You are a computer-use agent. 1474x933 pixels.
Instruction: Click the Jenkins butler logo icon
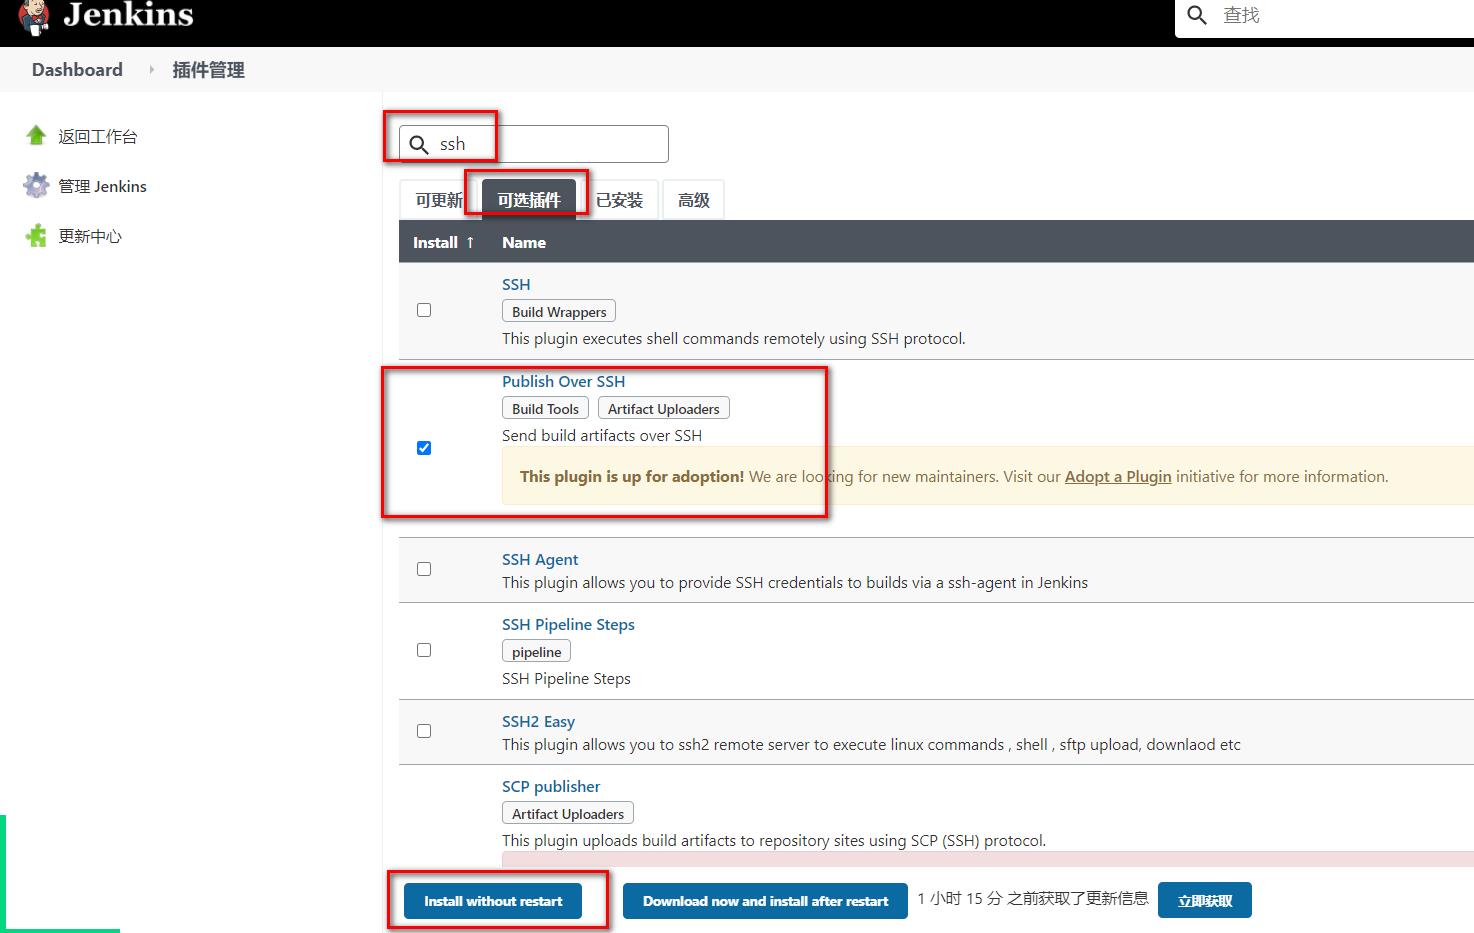(x=34, y=16)
